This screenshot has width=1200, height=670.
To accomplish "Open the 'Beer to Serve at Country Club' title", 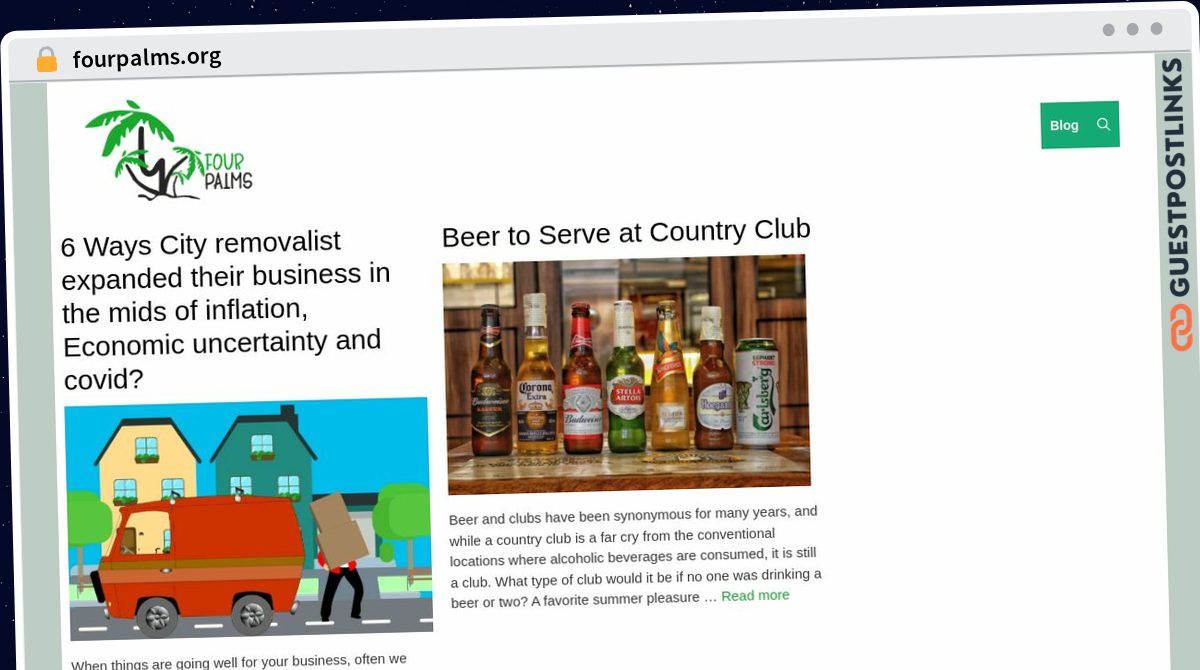I will click(626, 233).
